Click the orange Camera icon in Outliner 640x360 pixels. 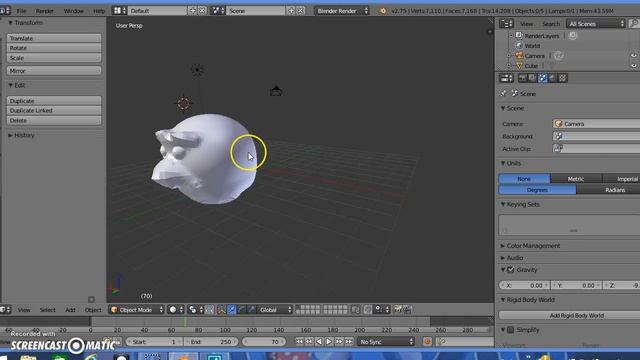pos(519,56)
